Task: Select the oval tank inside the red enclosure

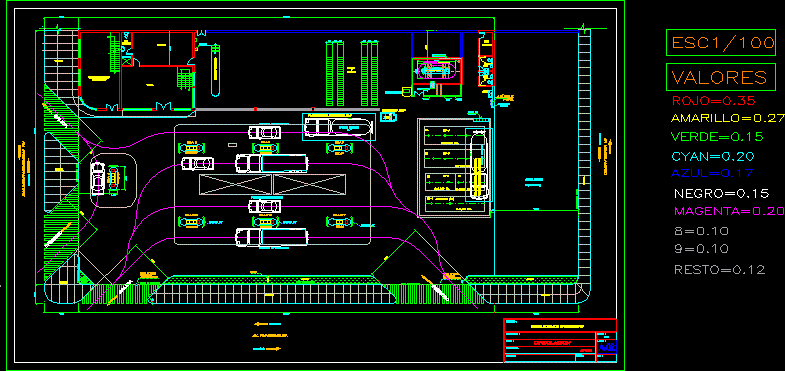Action: tap(437, 71)
